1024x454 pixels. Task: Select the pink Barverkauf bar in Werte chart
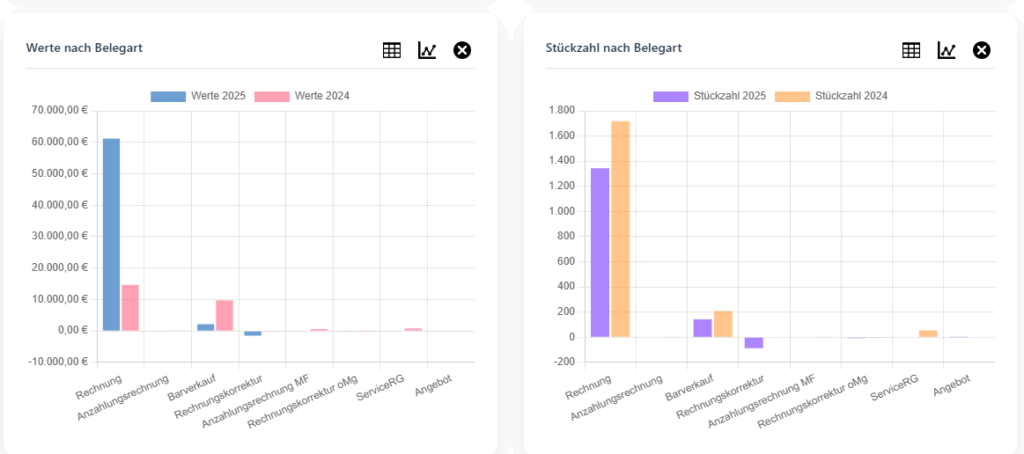click(224, 315)
